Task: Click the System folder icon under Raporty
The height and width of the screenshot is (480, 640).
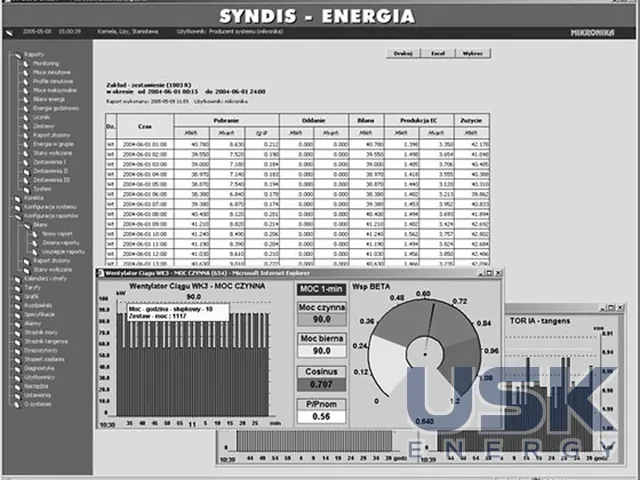Action: tap(26, 190)
